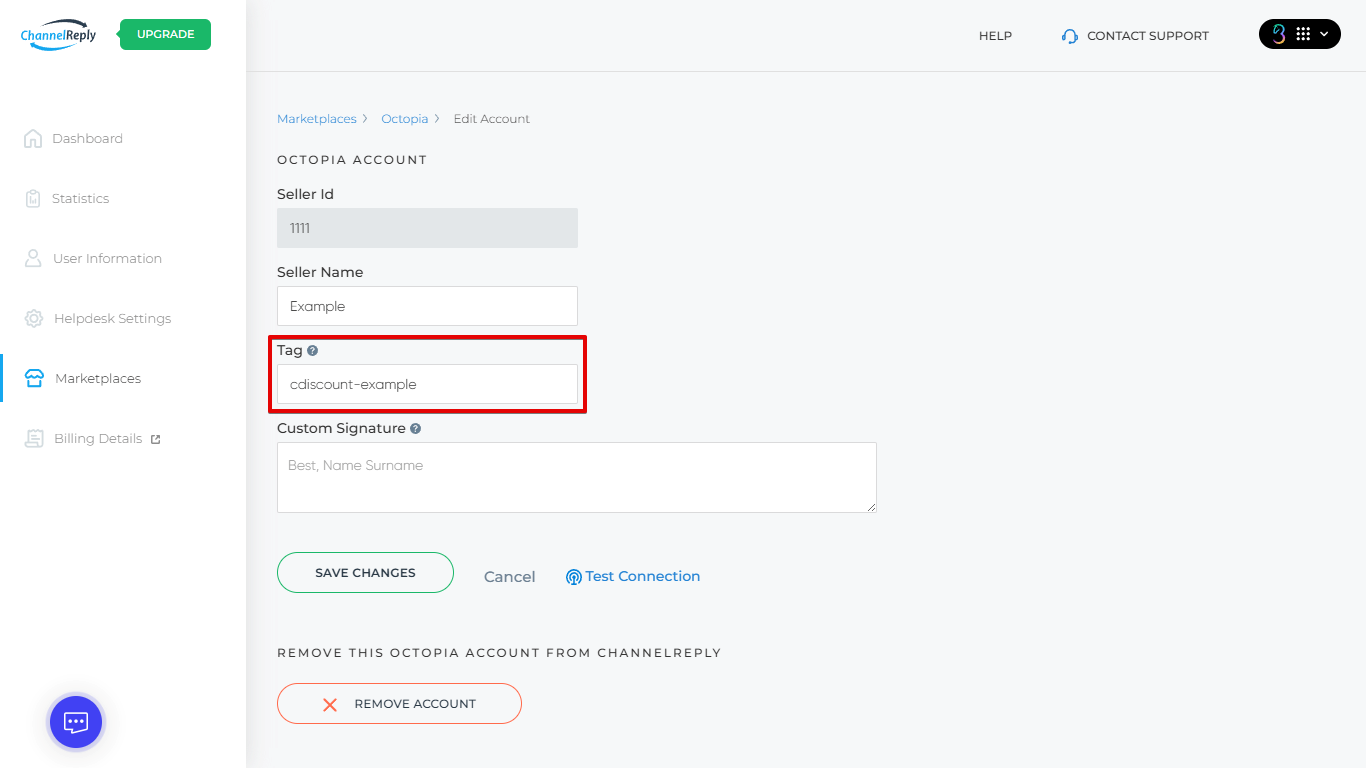
Task: Click the Statistics clipboard icon
Action: (33, 198)
